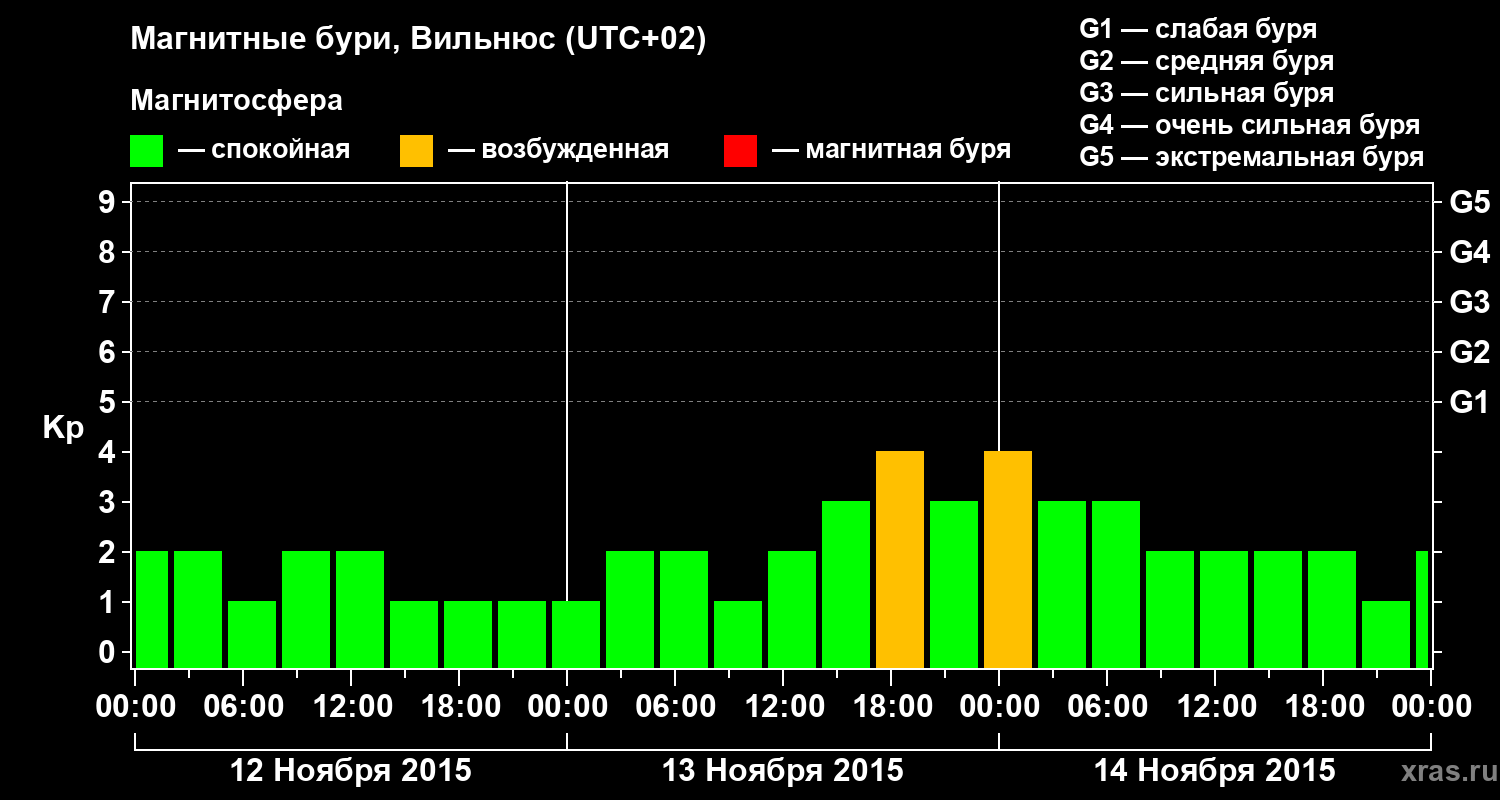This screenshot has width=1500, height=800.
Task: Click the green Kp 3 bar before the first orange bar
Action: pyautogui.click(x=846, y=585)
